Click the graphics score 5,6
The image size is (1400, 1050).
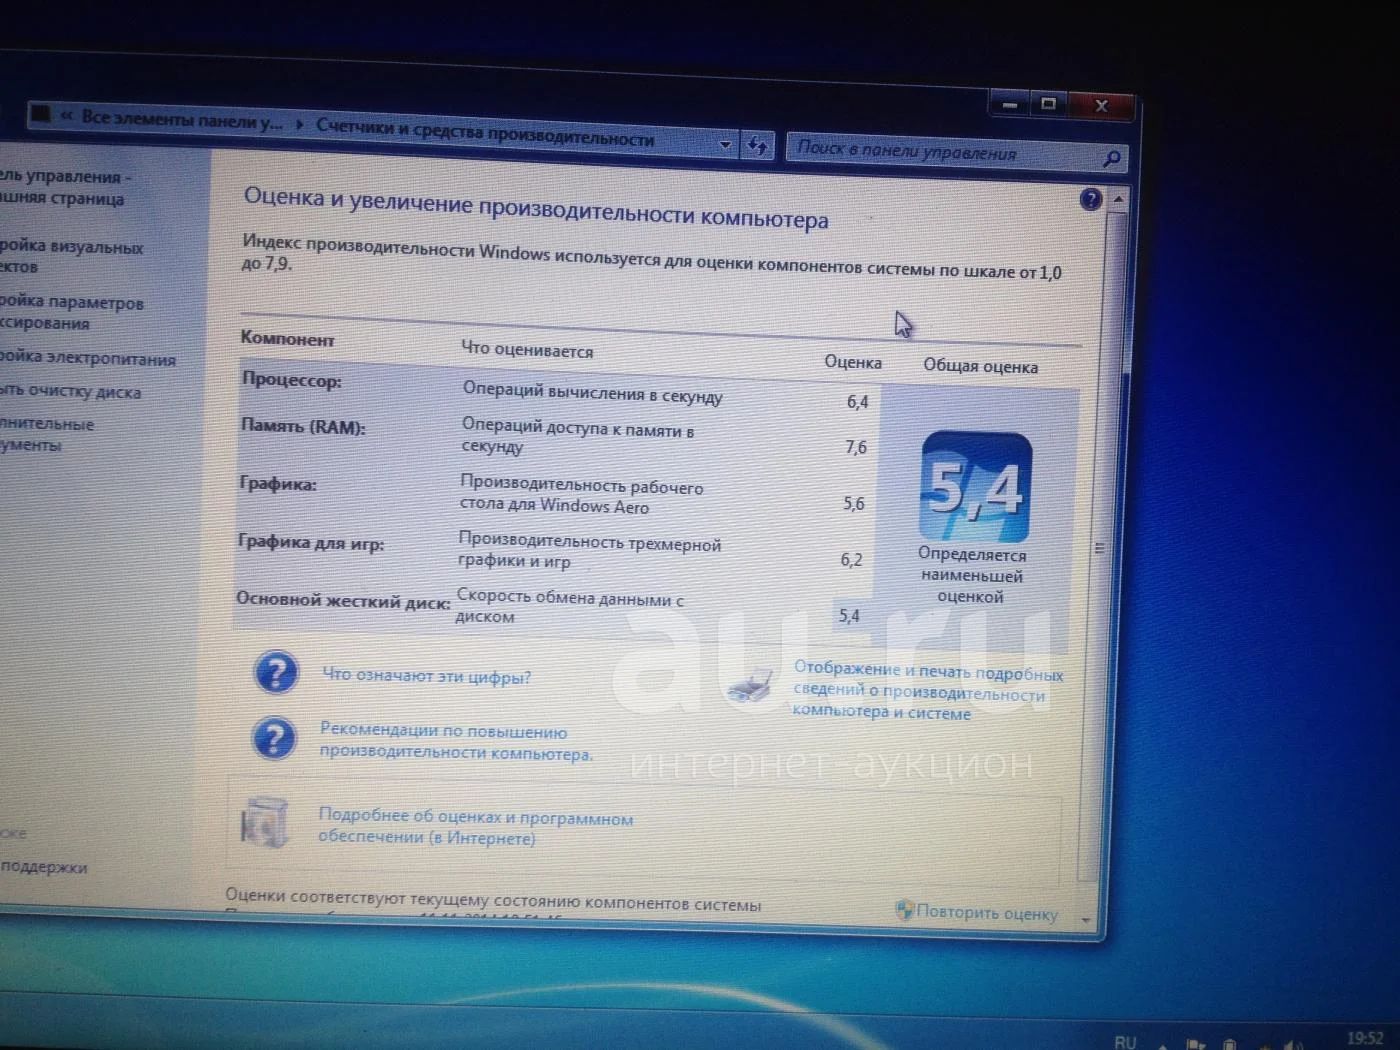click(x=854, y=503)
